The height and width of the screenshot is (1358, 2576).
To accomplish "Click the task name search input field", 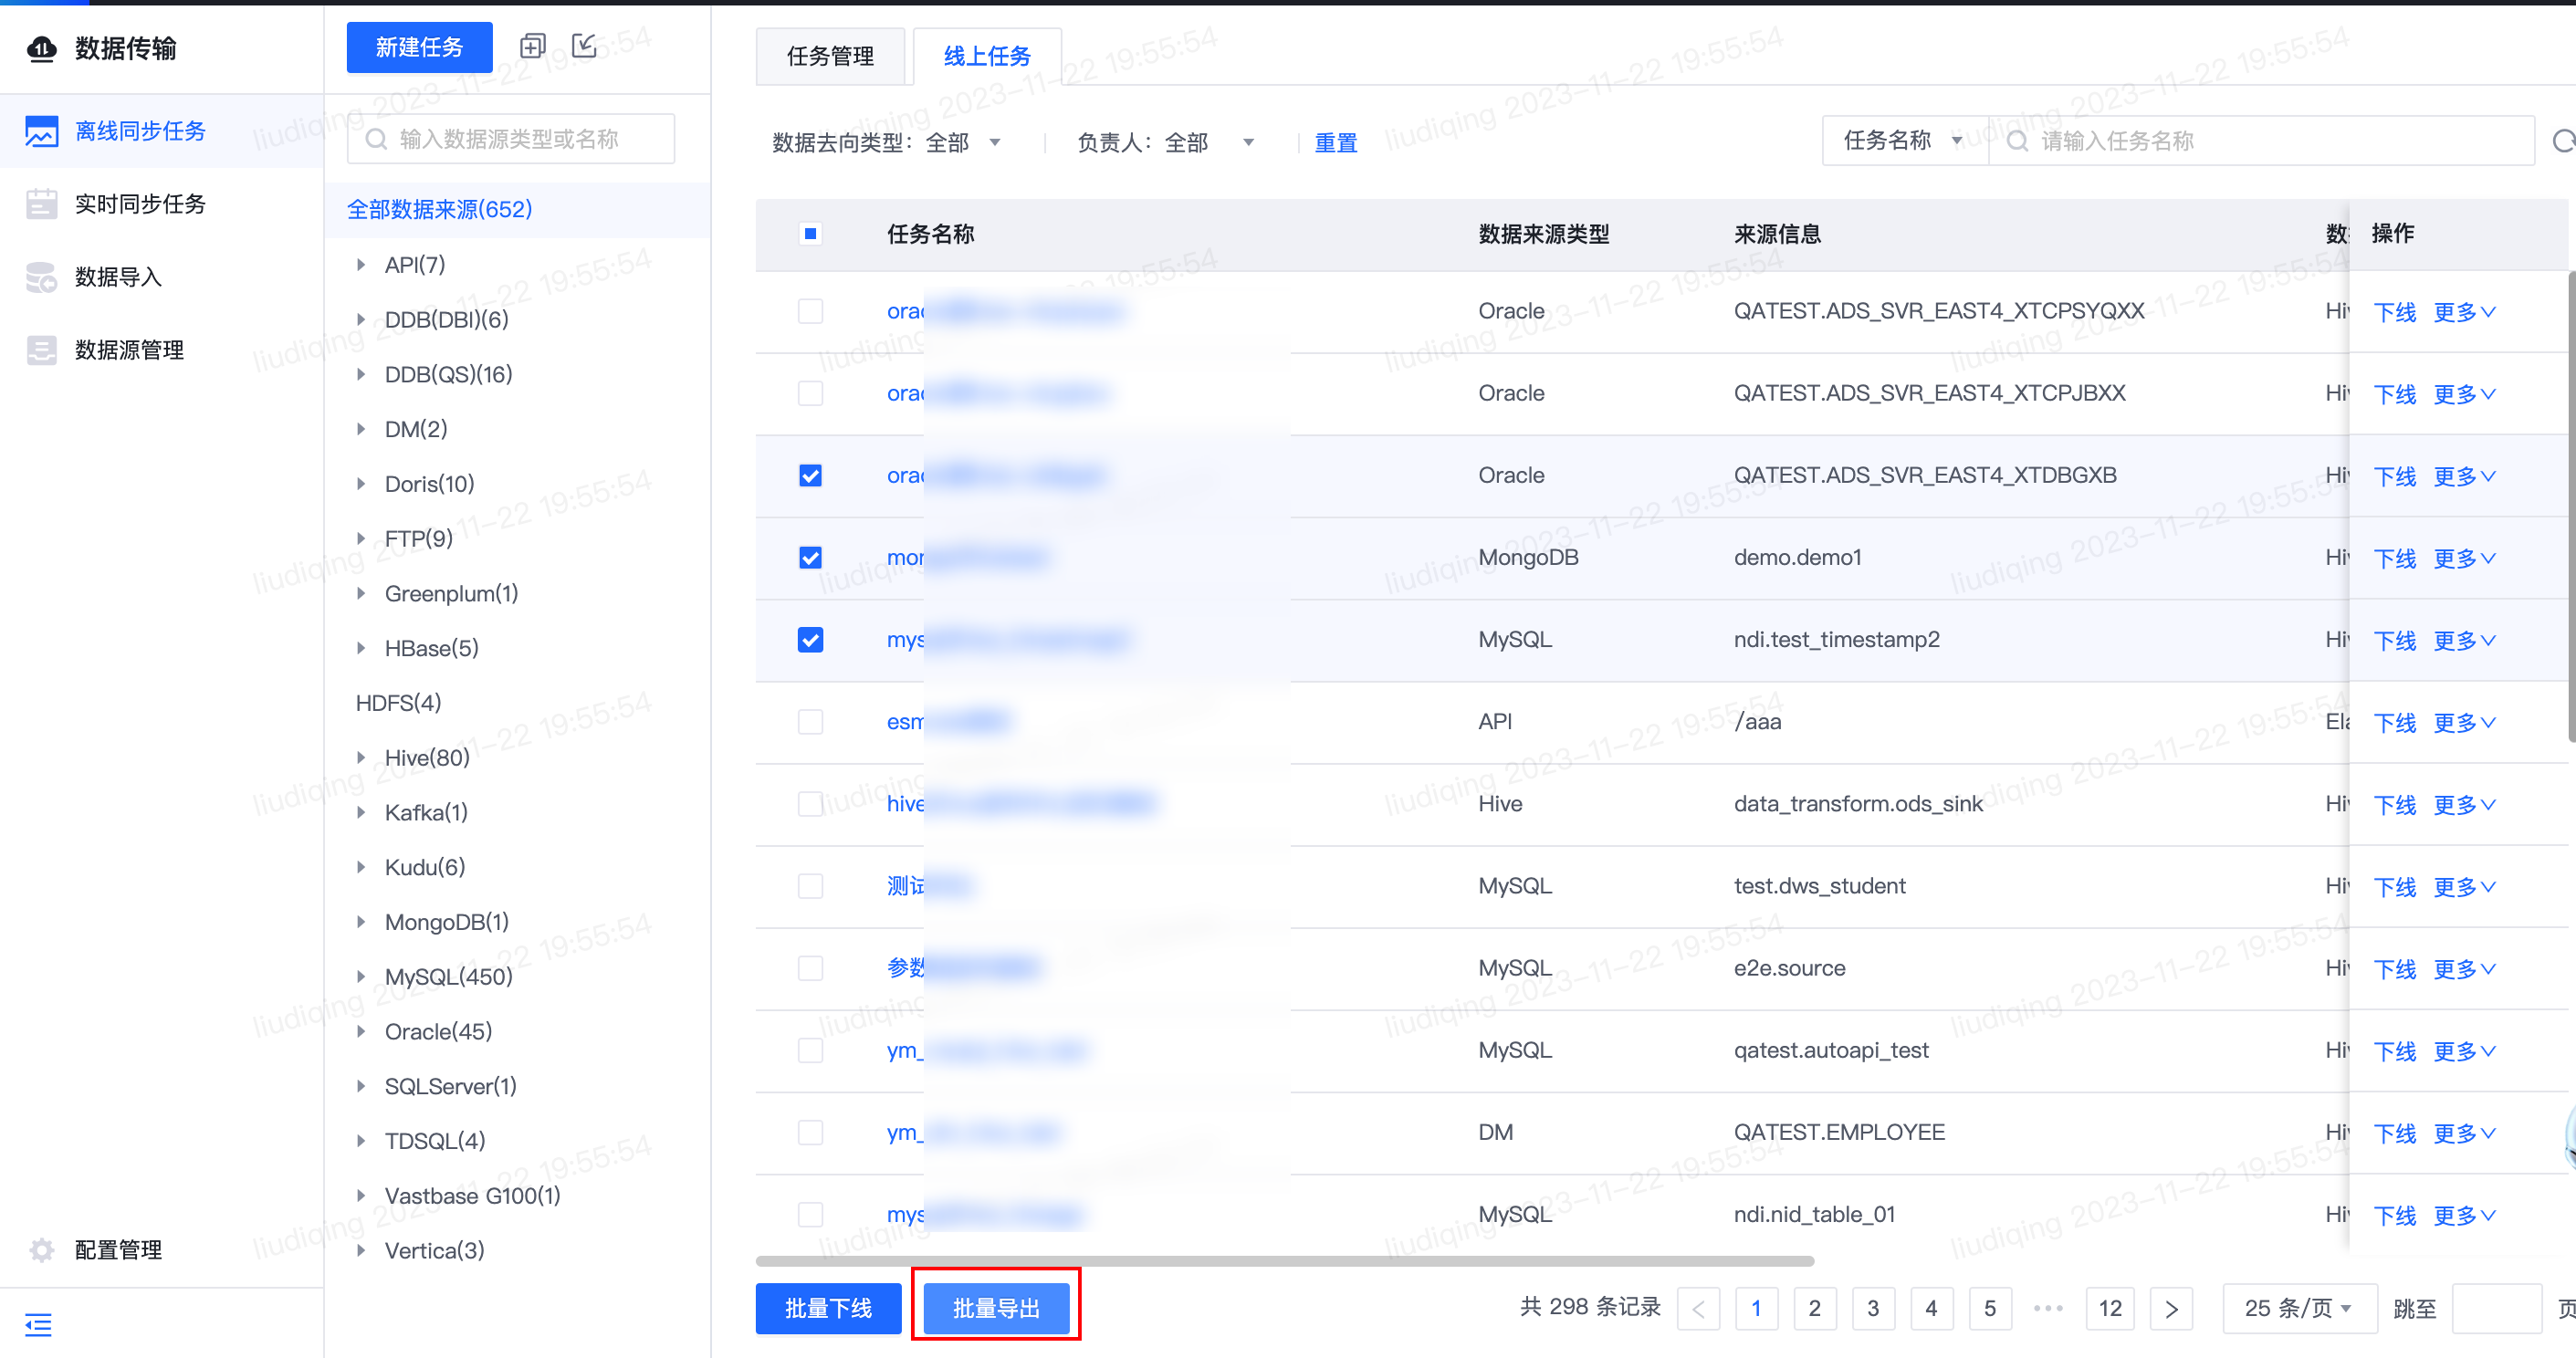I will coord(2262,141).
